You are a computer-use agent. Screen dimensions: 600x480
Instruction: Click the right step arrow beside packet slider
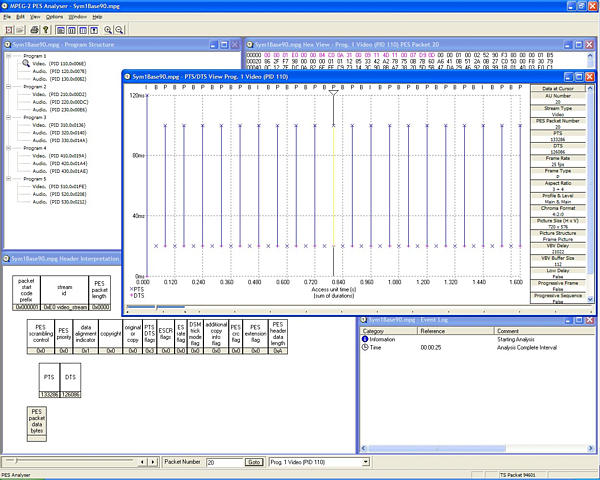(x=153, y=462)
